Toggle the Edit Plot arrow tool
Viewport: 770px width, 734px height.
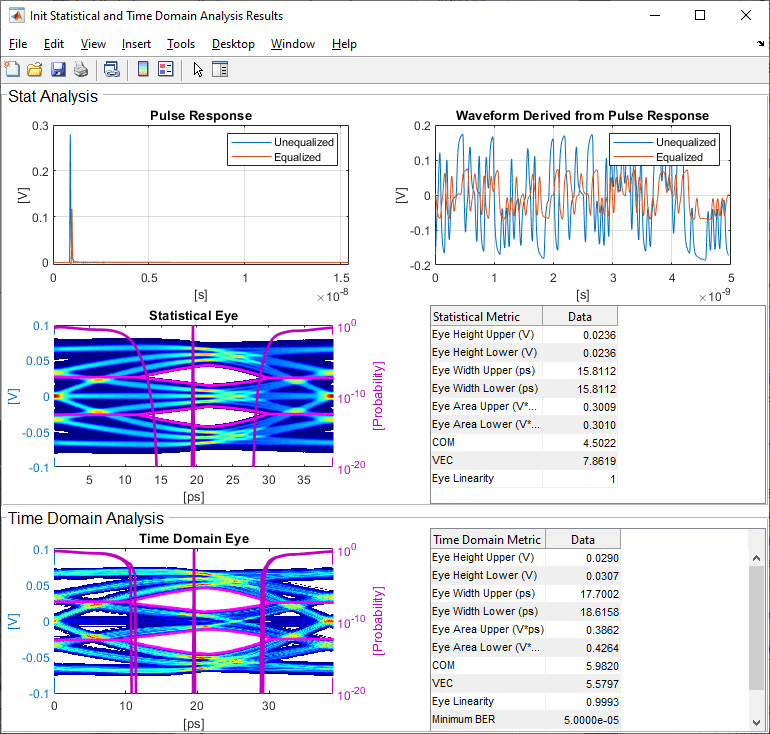[x=198, y=69]
